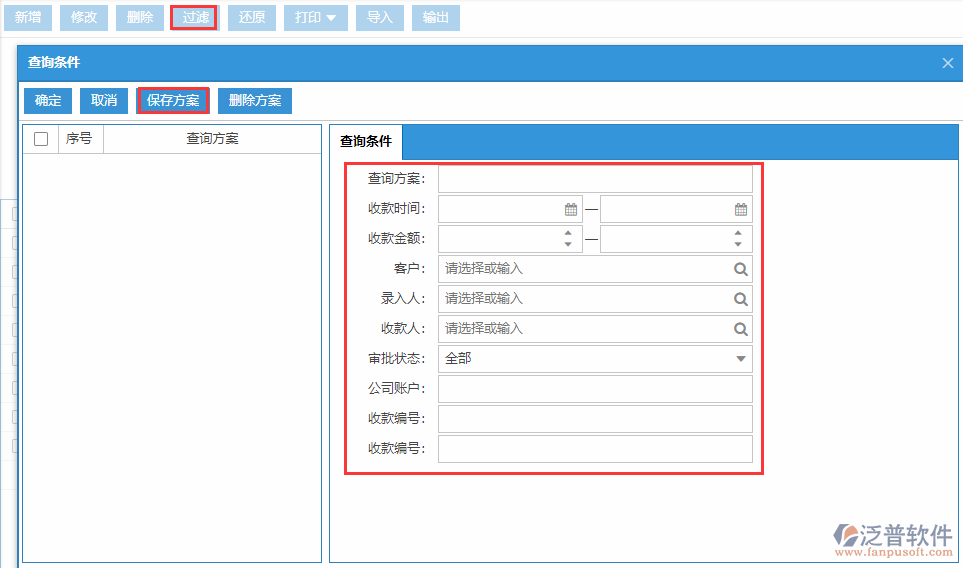Image resolution: width=963 pixels, height=568 pixels.
Task: Open the end date calendar for 收款时间
Action: point(741,209)
